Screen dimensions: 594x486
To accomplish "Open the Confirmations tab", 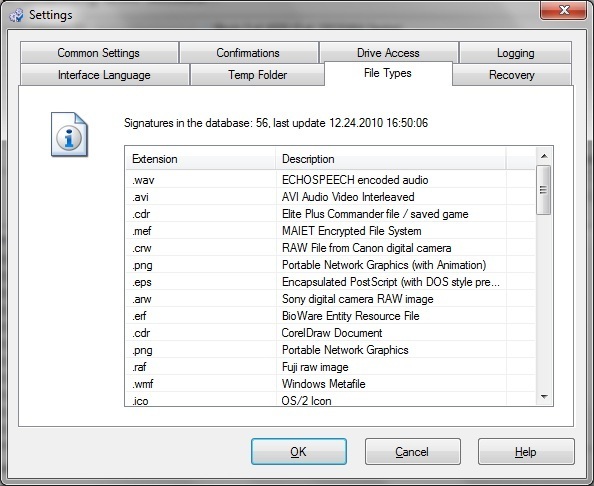I will coord(248,53).
